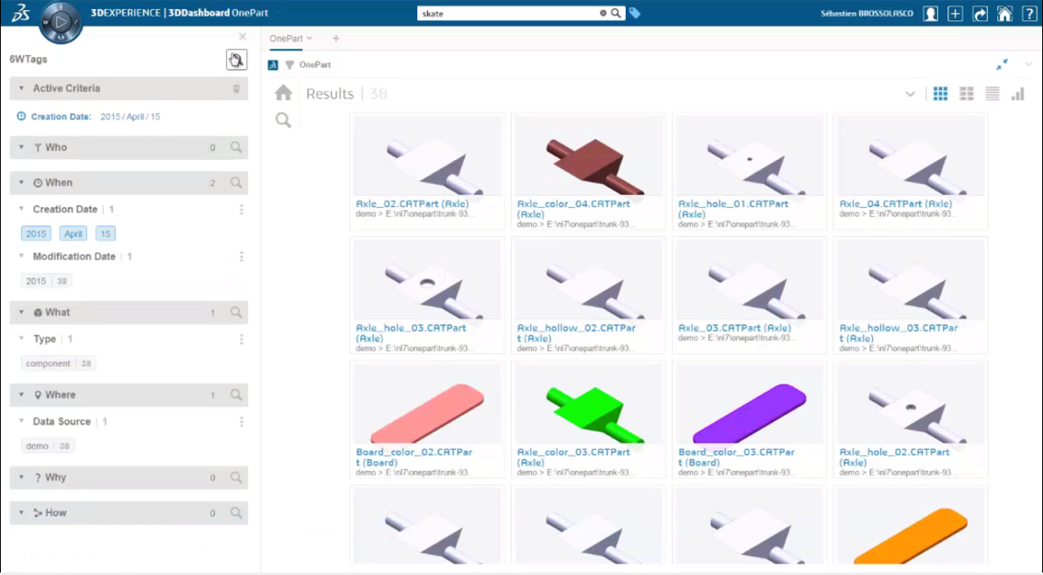Open the Axle_hole_01.CATPart link
Viewport: 1043px width, 575px height.
[733, 209]
